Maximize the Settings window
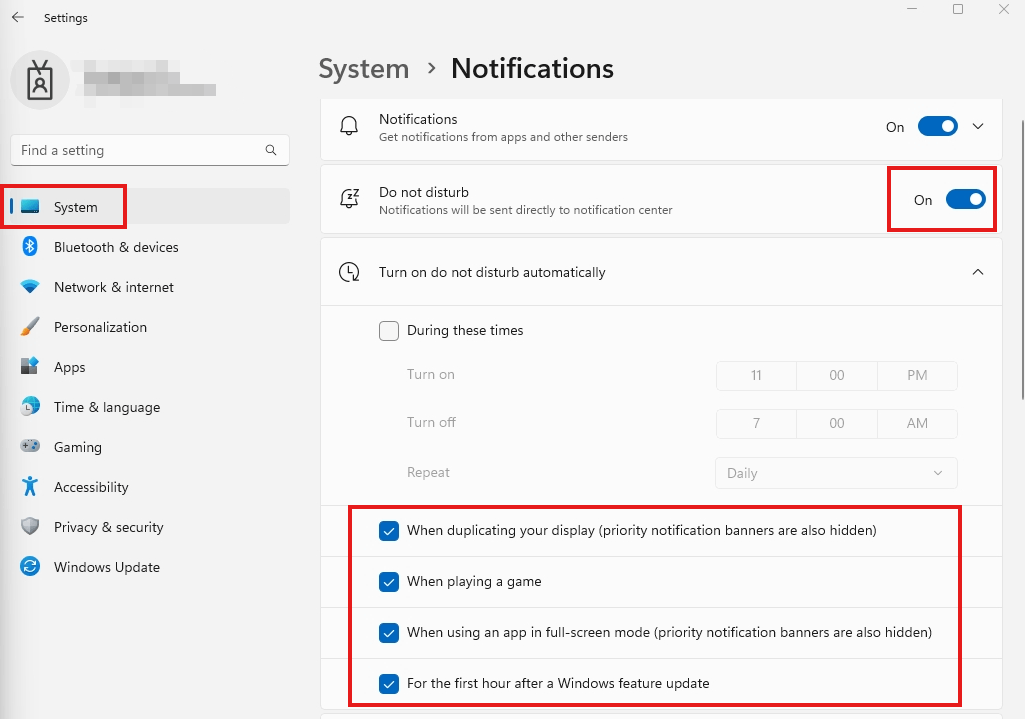Screen dimensions: 1025x719 coord(958,9)
